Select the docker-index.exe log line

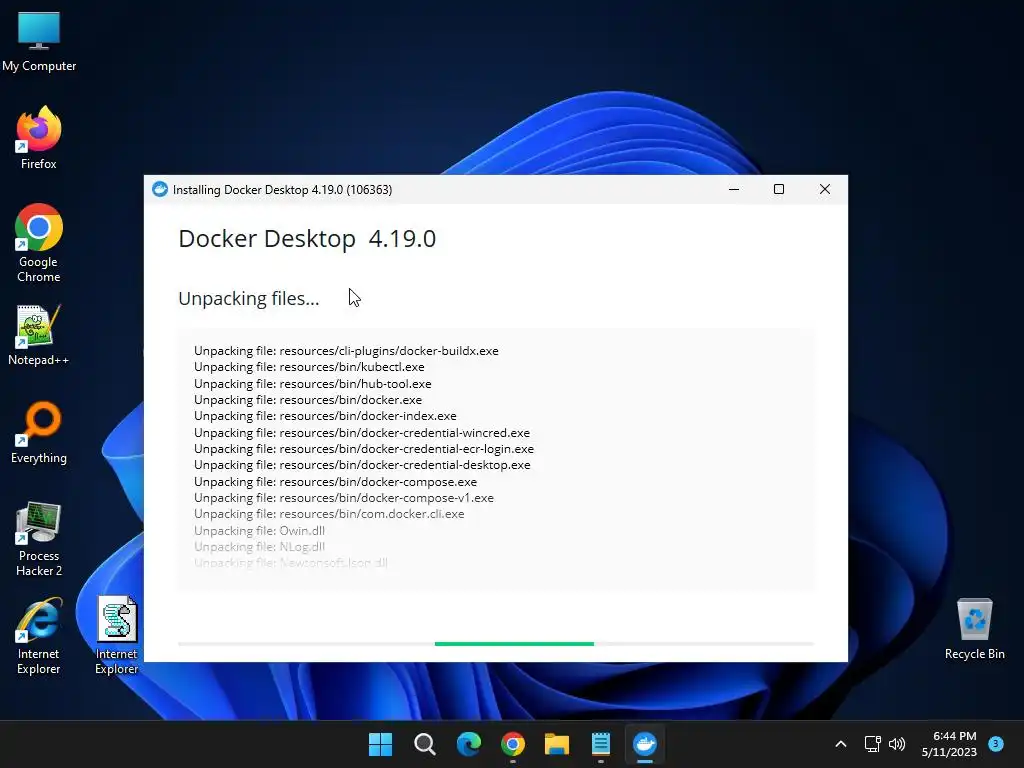click(325, 416)
